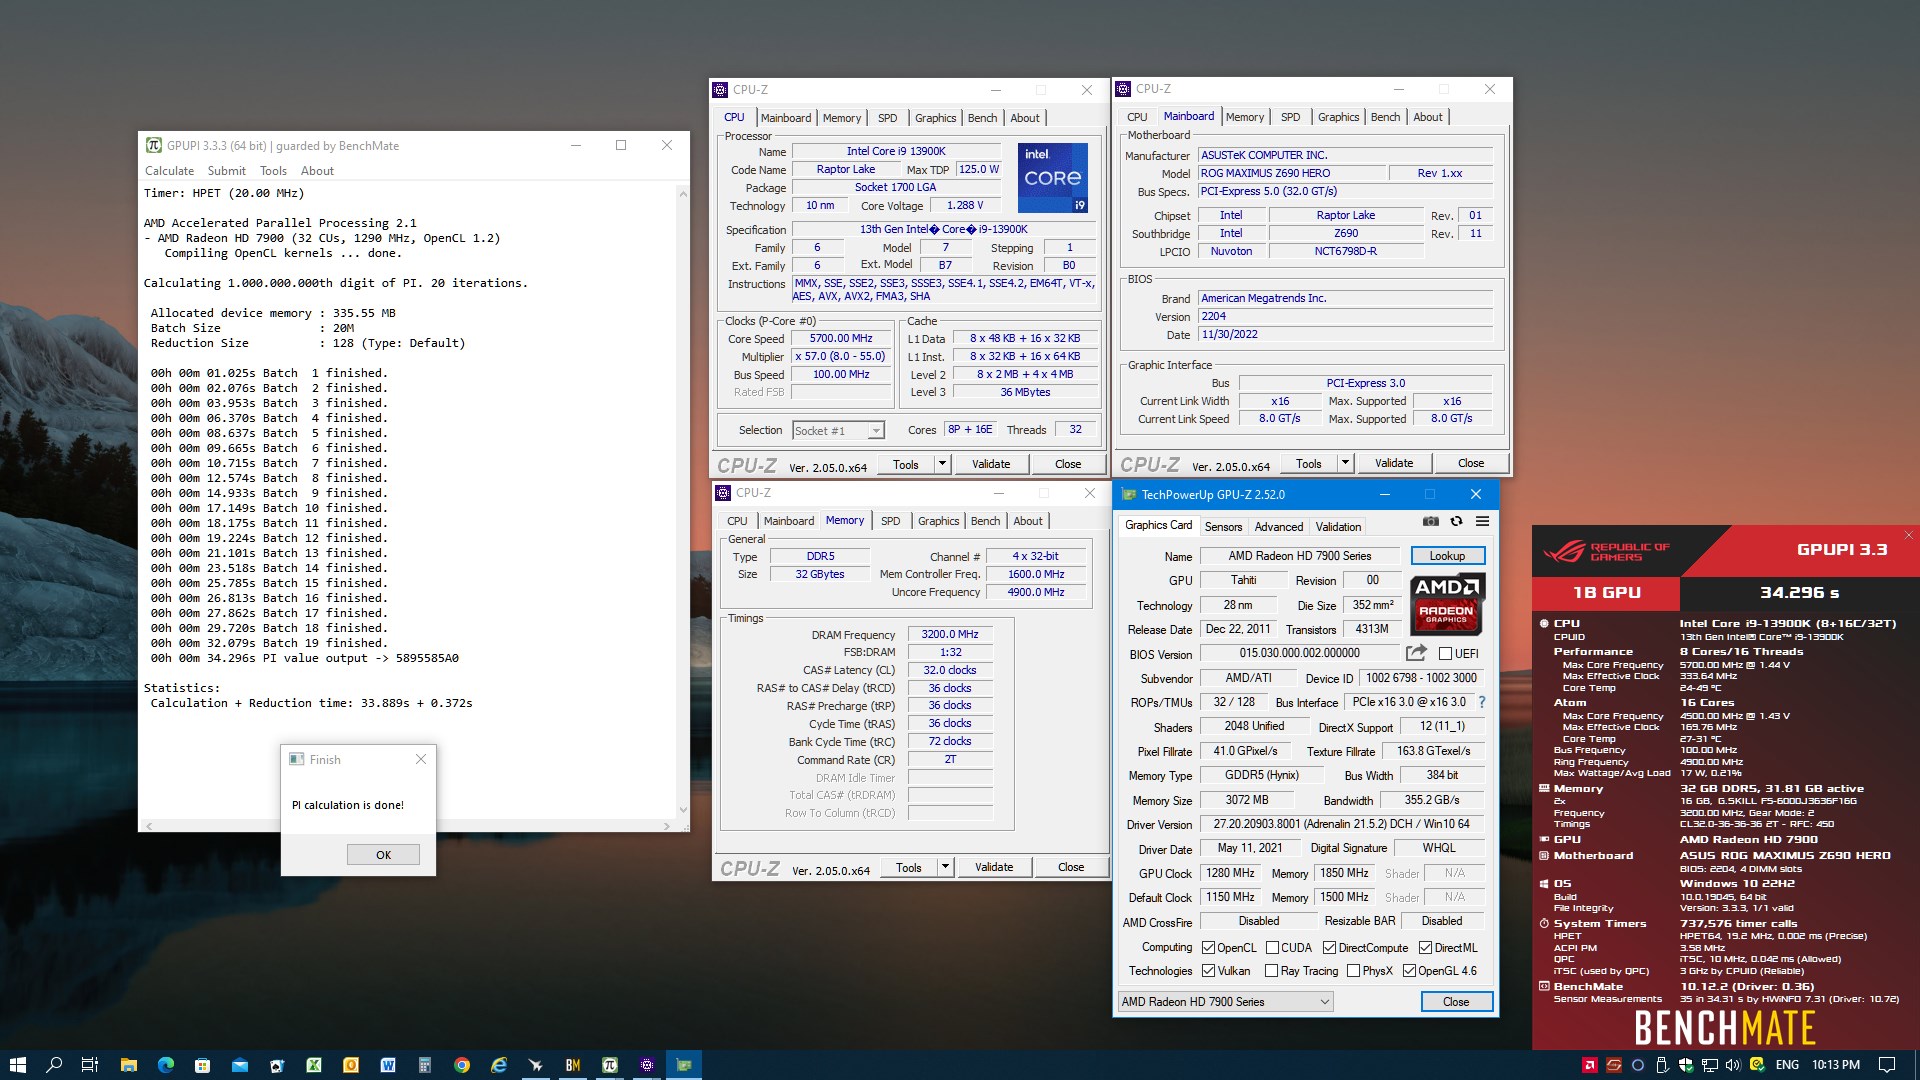Open File Explorer from the taskbar
Image resolution: width=1920 pixels, height=1080 pixels.
pyautogui.click(x=128, y=1065)
